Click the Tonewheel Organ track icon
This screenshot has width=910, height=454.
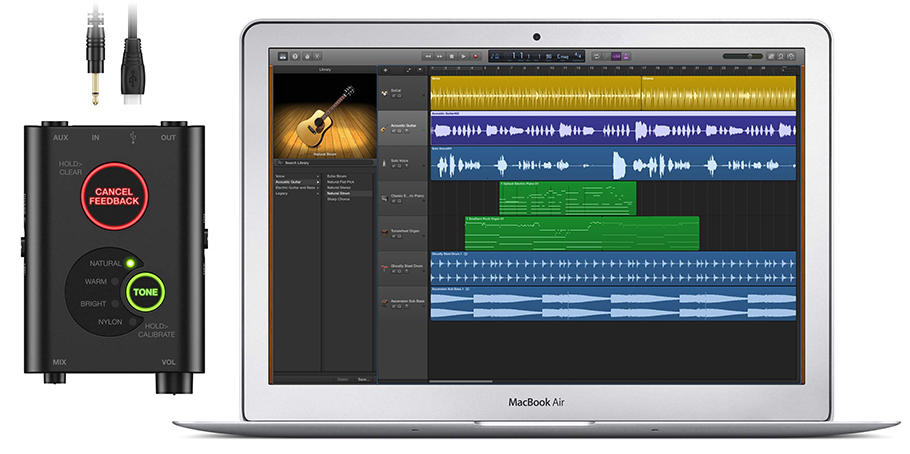pyautogui.click(x=384, y=233)
